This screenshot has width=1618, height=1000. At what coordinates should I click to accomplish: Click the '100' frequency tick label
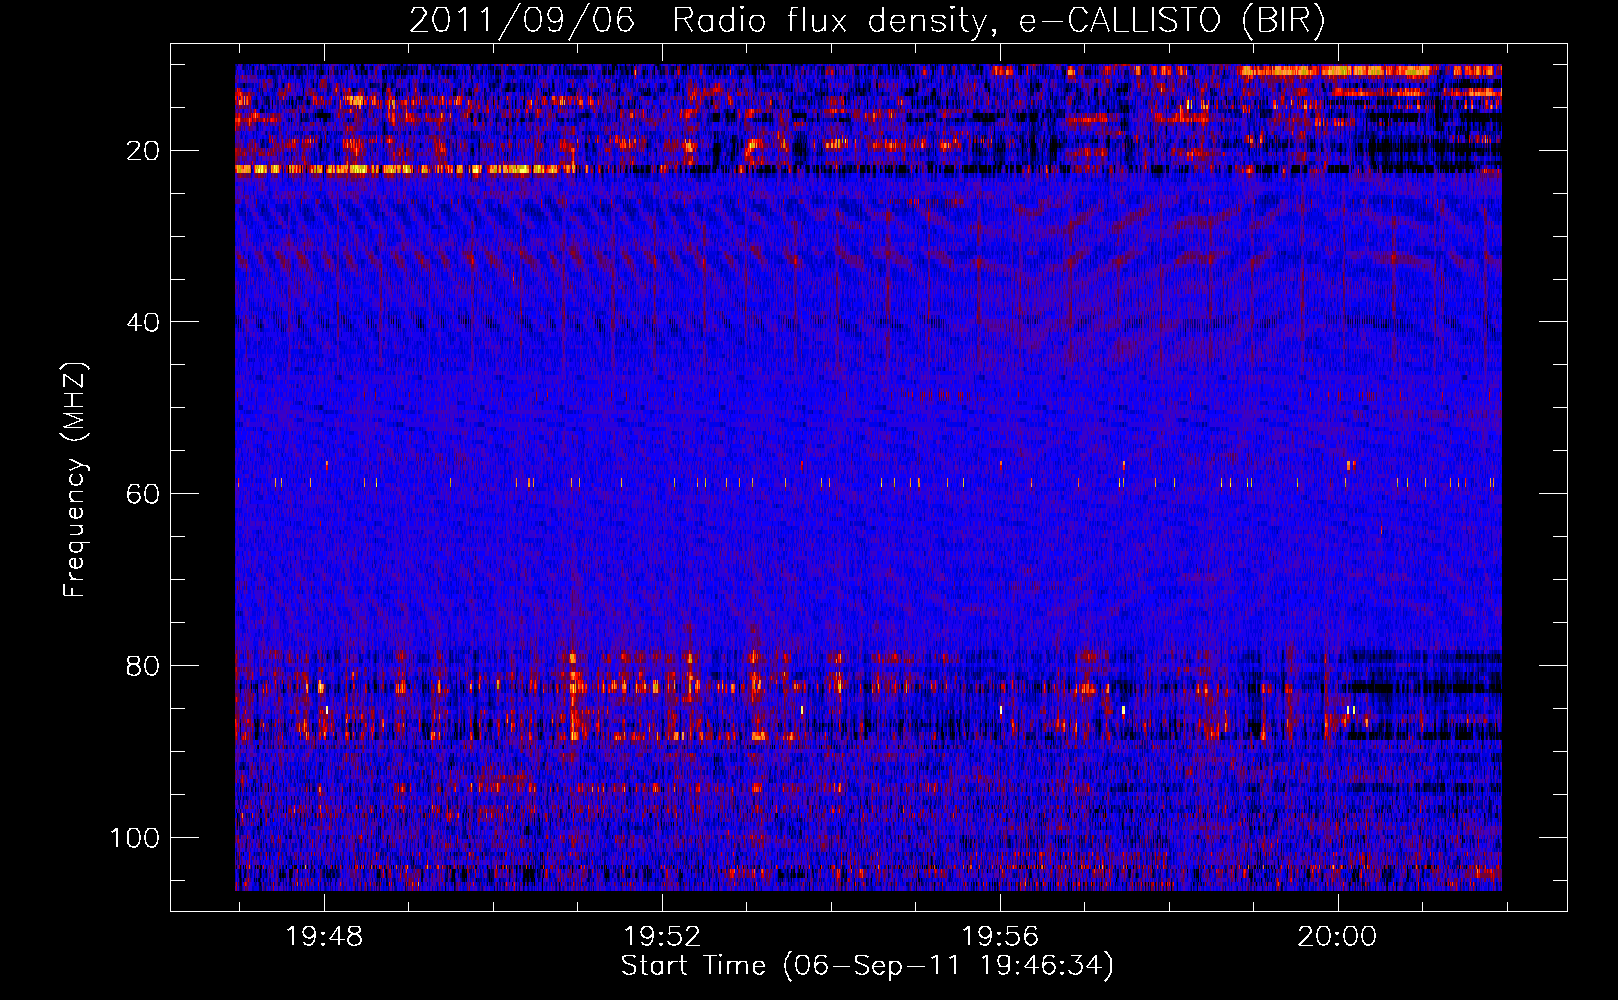tap(135, 838)
